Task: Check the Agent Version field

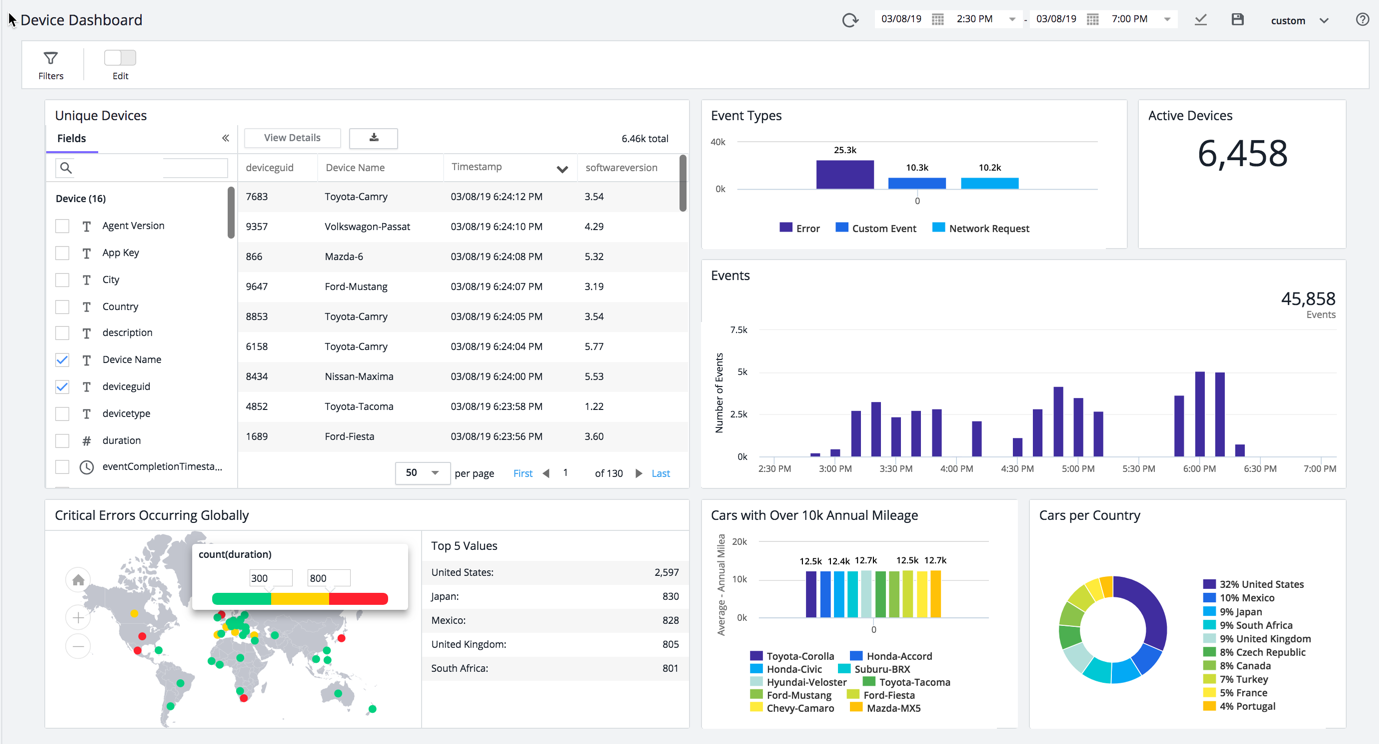Action: (x=62, y=226)
